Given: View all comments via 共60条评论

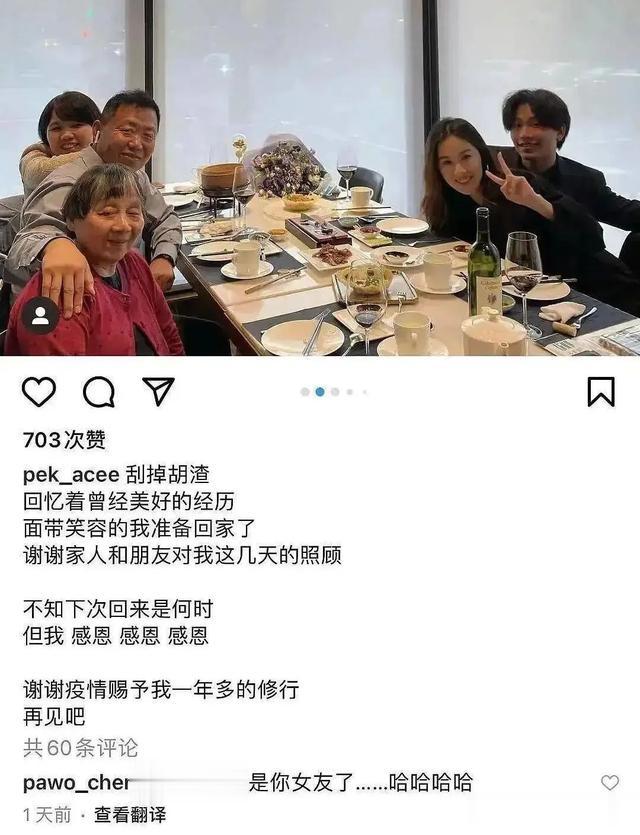Looking at the screenshot, I should point(80,748).
